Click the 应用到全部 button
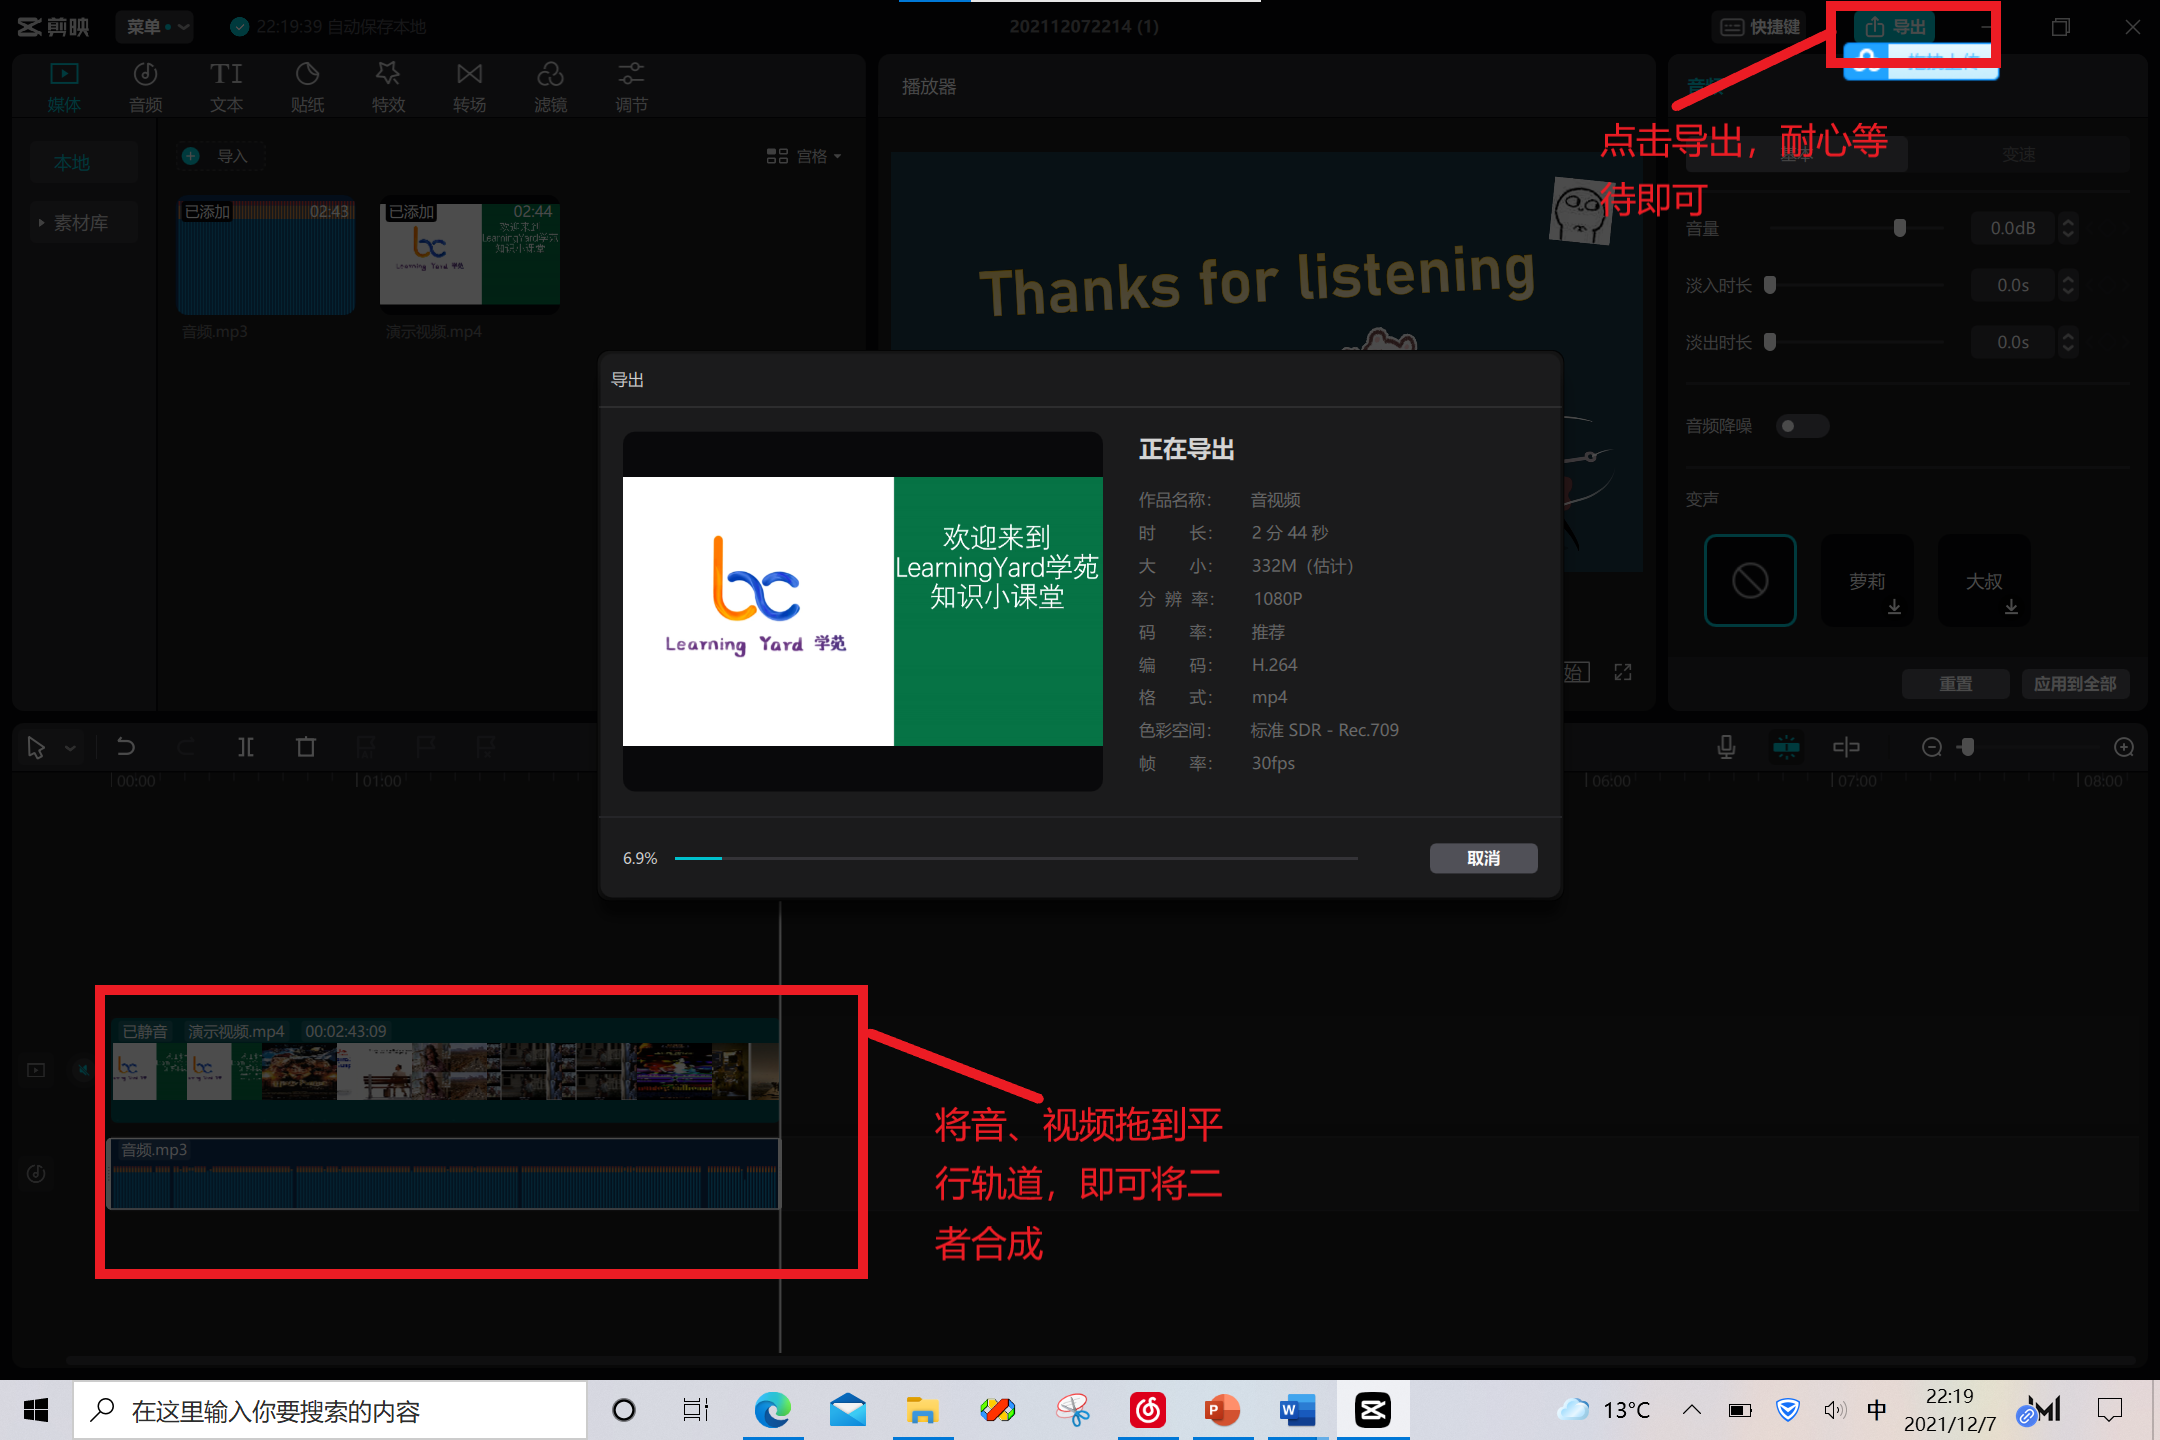 point(2074,684)
